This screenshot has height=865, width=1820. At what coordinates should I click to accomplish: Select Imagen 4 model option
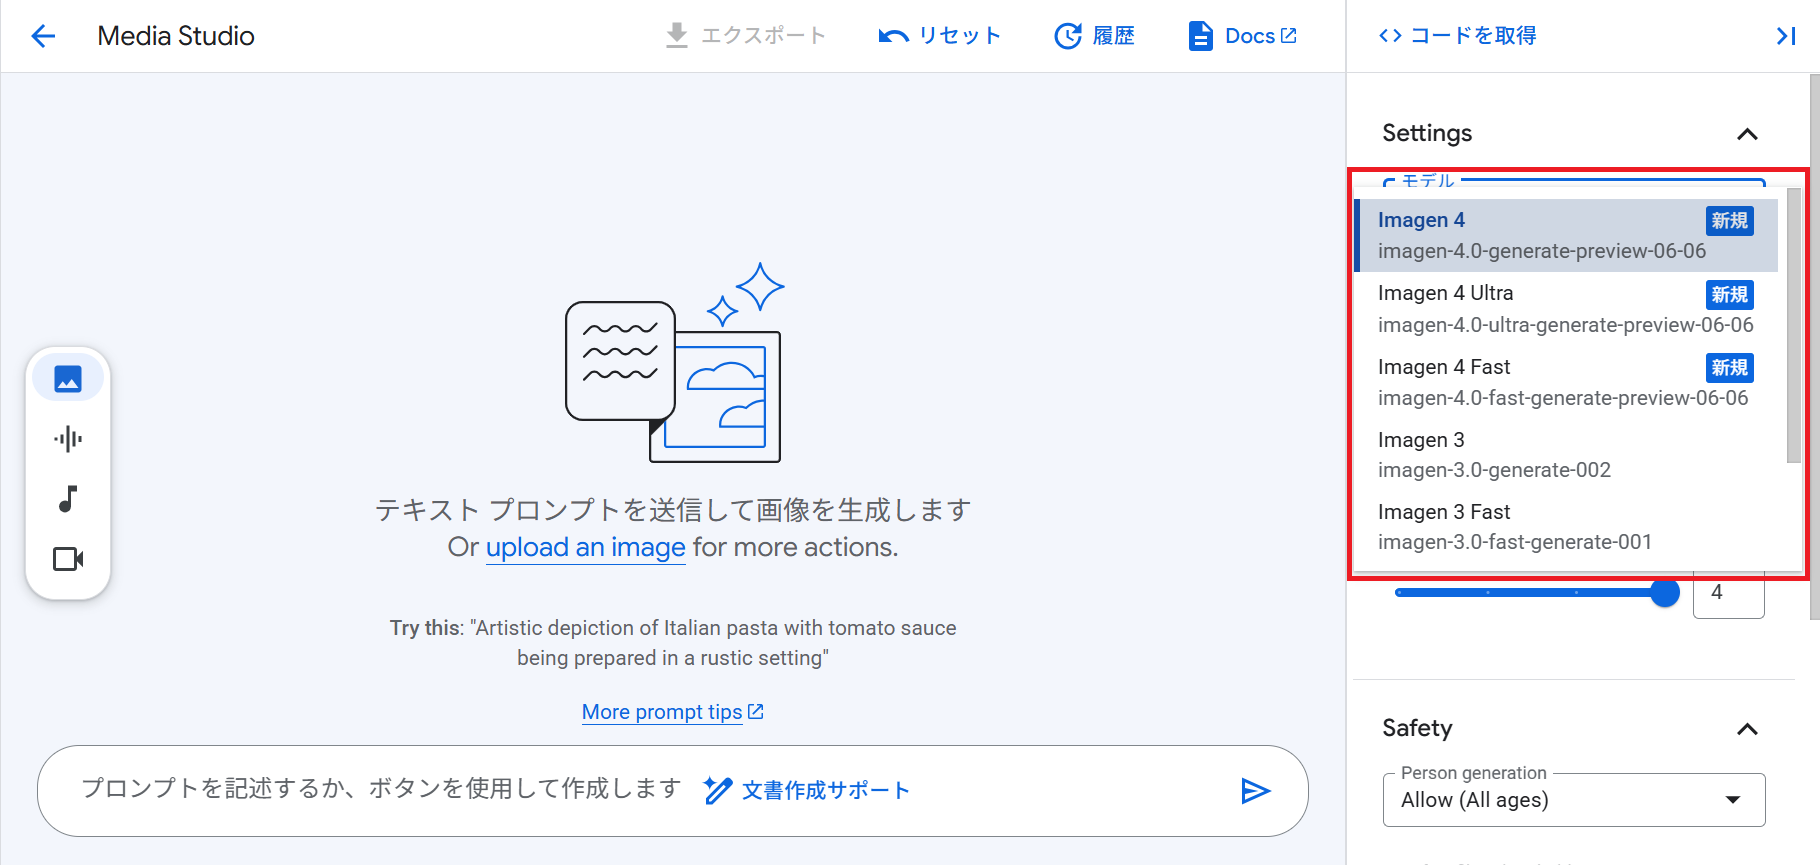[x=1566, y=235]
